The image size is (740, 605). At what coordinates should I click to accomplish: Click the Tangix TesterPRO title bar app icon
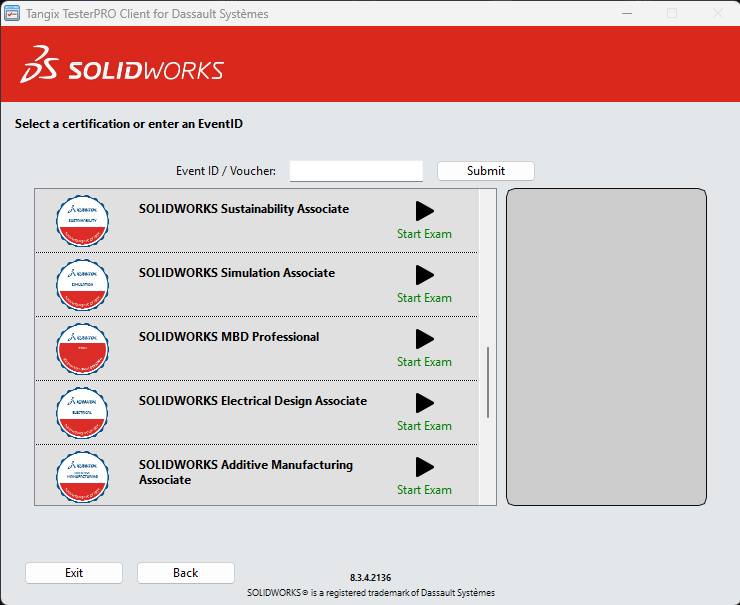11,13
